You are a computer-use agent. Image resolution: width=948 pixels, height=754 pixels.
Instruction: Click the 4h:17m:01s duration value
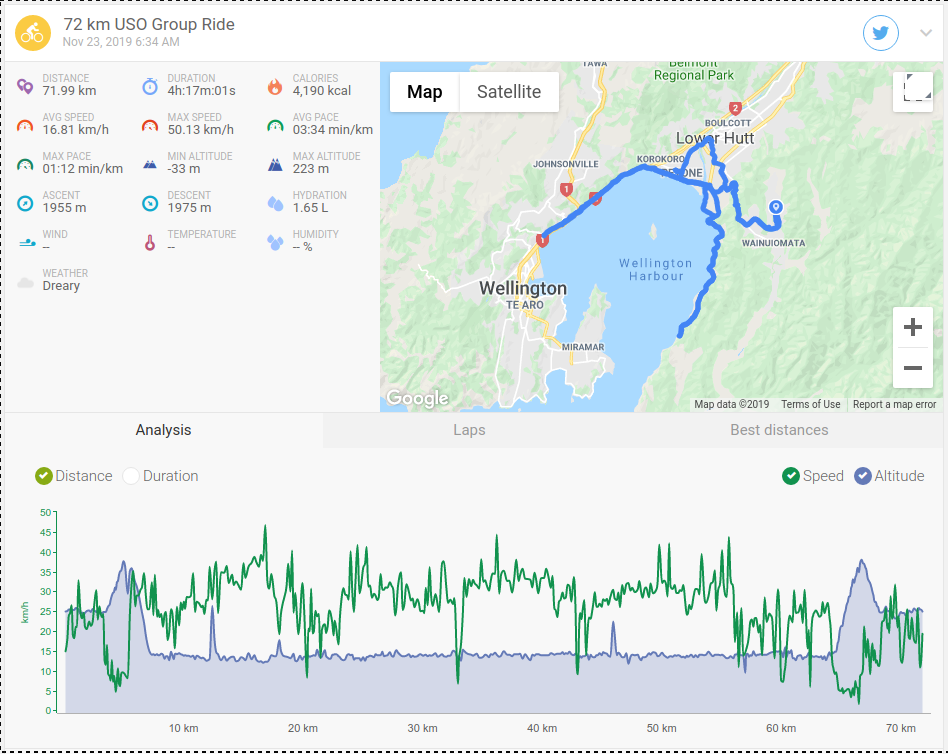(201, 91)
